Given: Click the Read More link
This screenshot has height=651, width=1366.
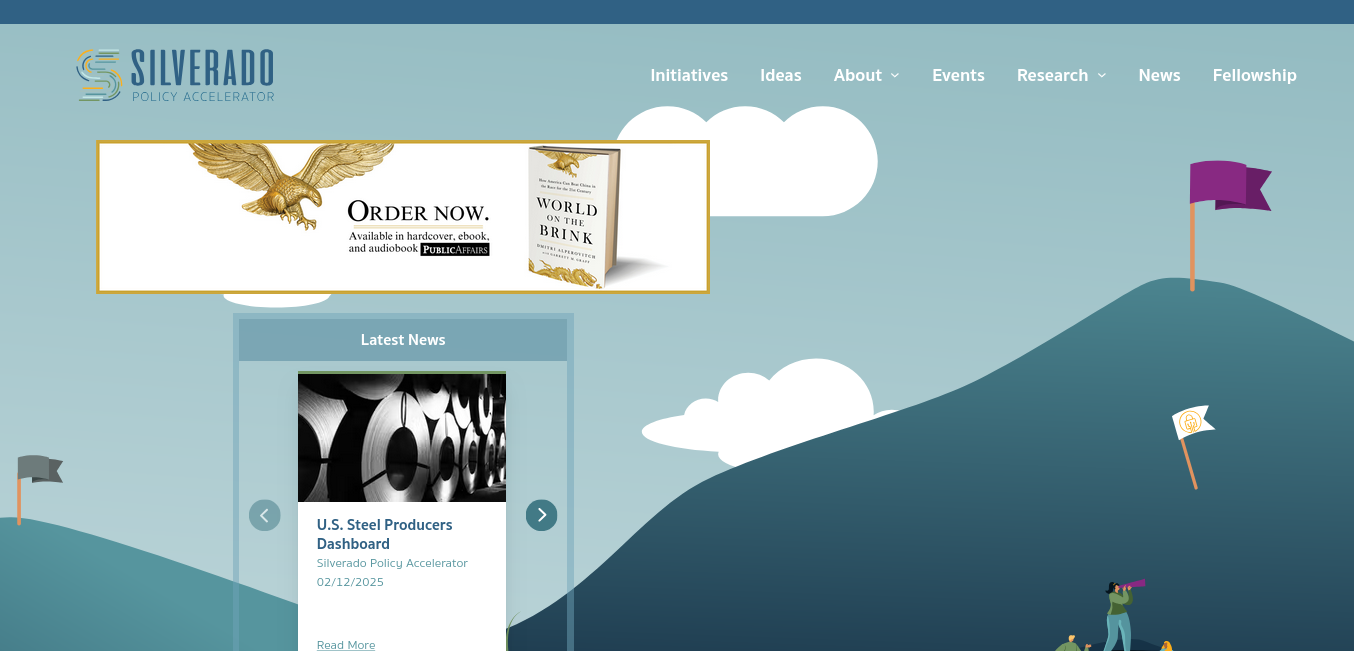Looking at the screenshot, I should (x=346, y=645).
